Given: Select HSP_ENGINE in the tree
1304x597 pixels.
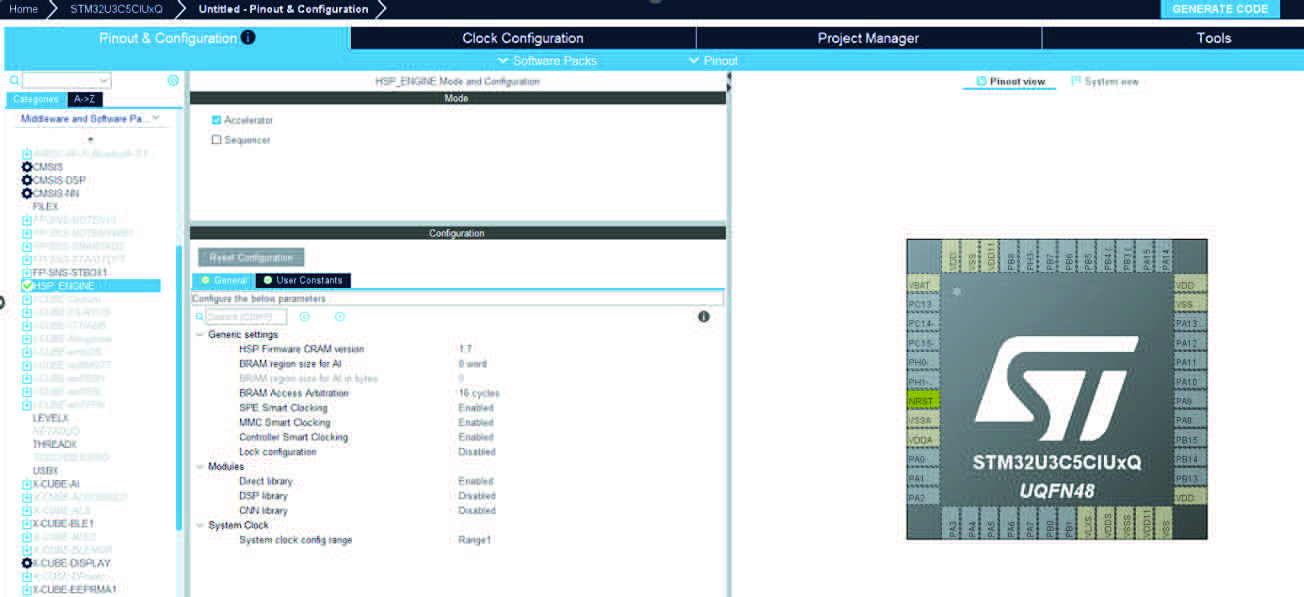Looking at the screenshot, I should (x=64, y=286).
